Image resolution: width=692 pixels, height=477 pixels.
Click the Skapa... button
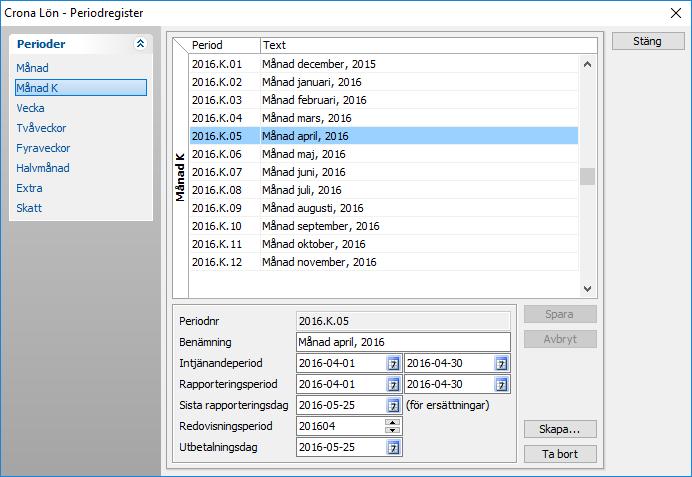(560, 429)
